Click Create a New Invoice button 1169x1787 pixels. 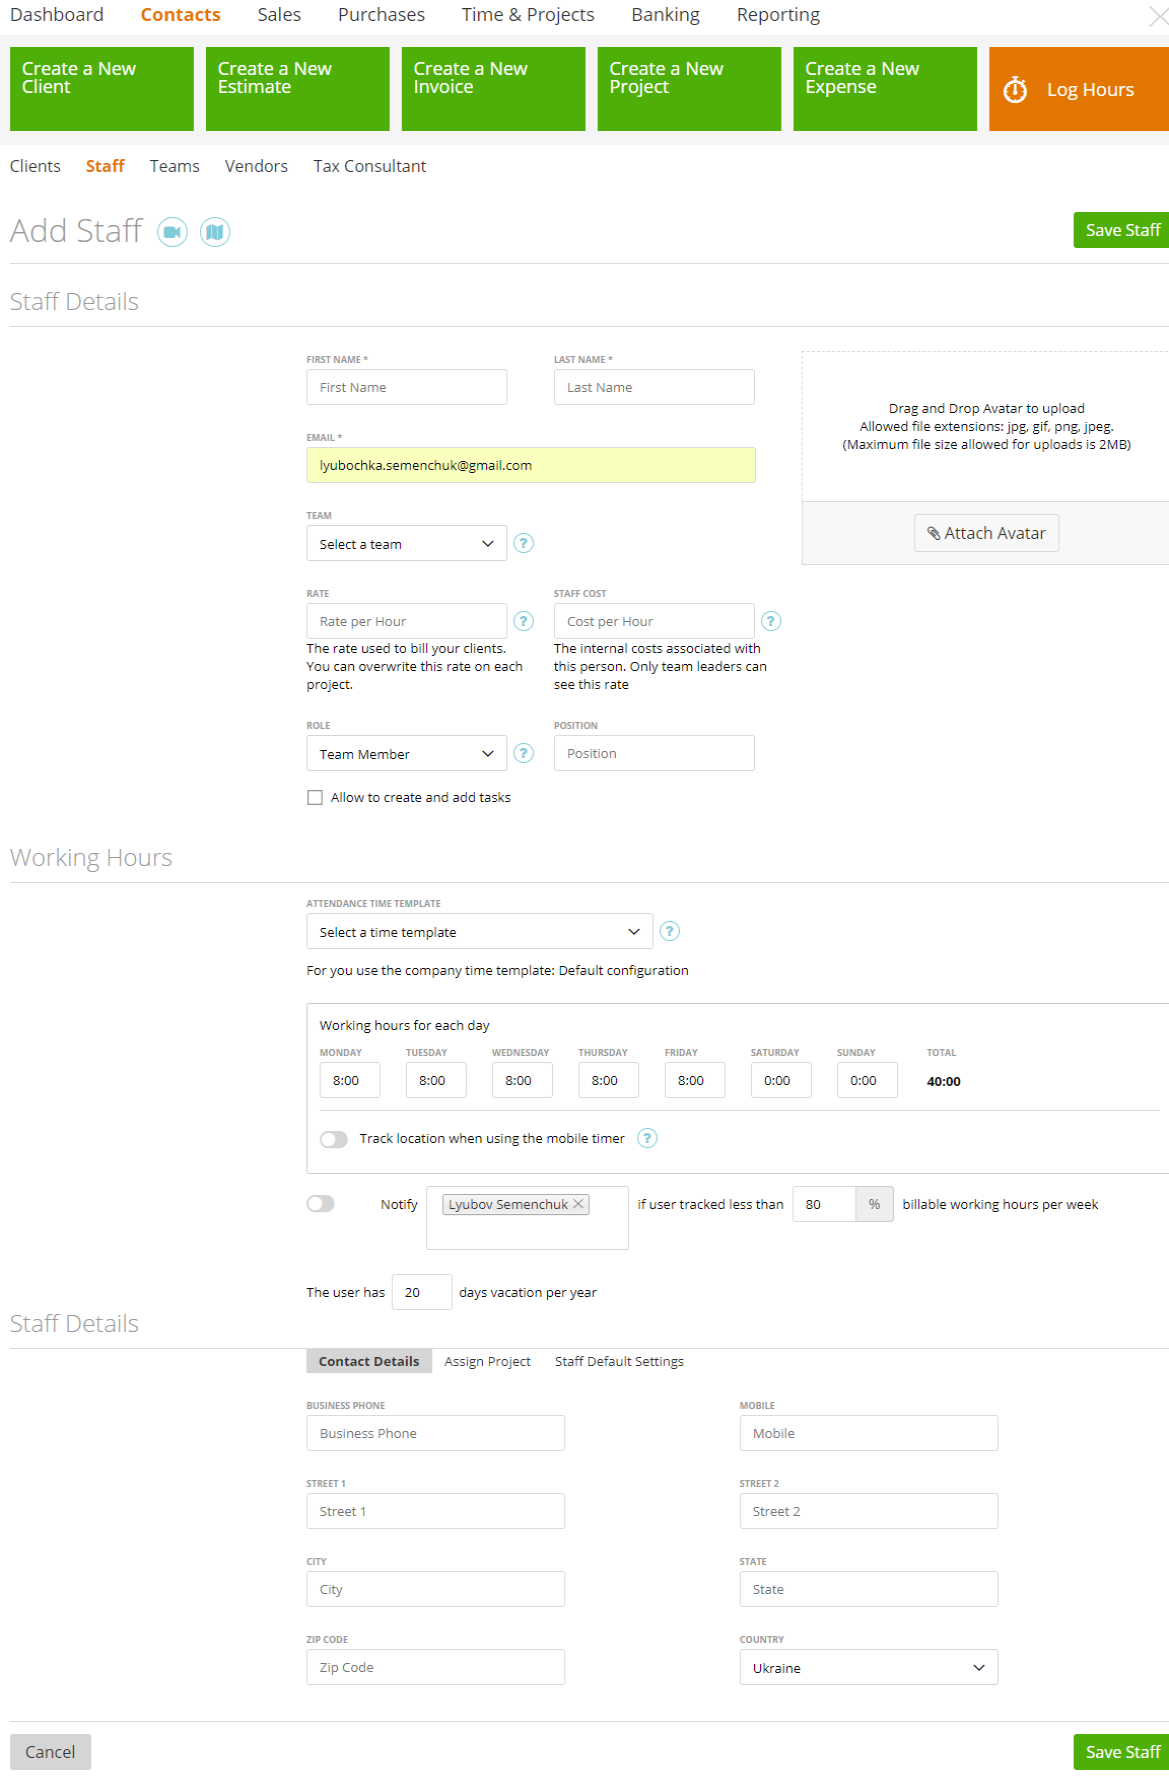click(x=494, y=89)
